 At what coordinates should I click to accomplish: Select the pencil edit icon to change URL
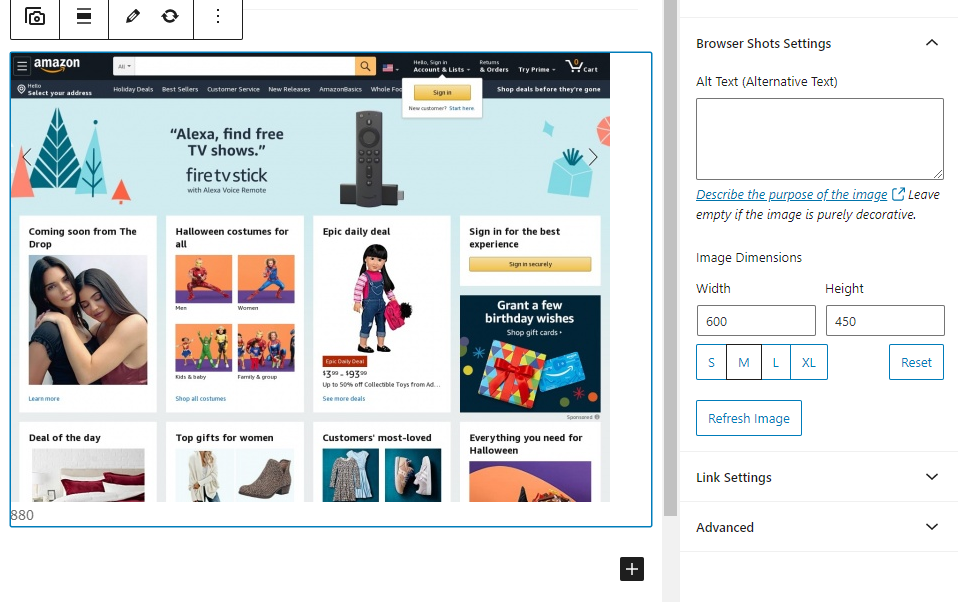pos(131,17)
